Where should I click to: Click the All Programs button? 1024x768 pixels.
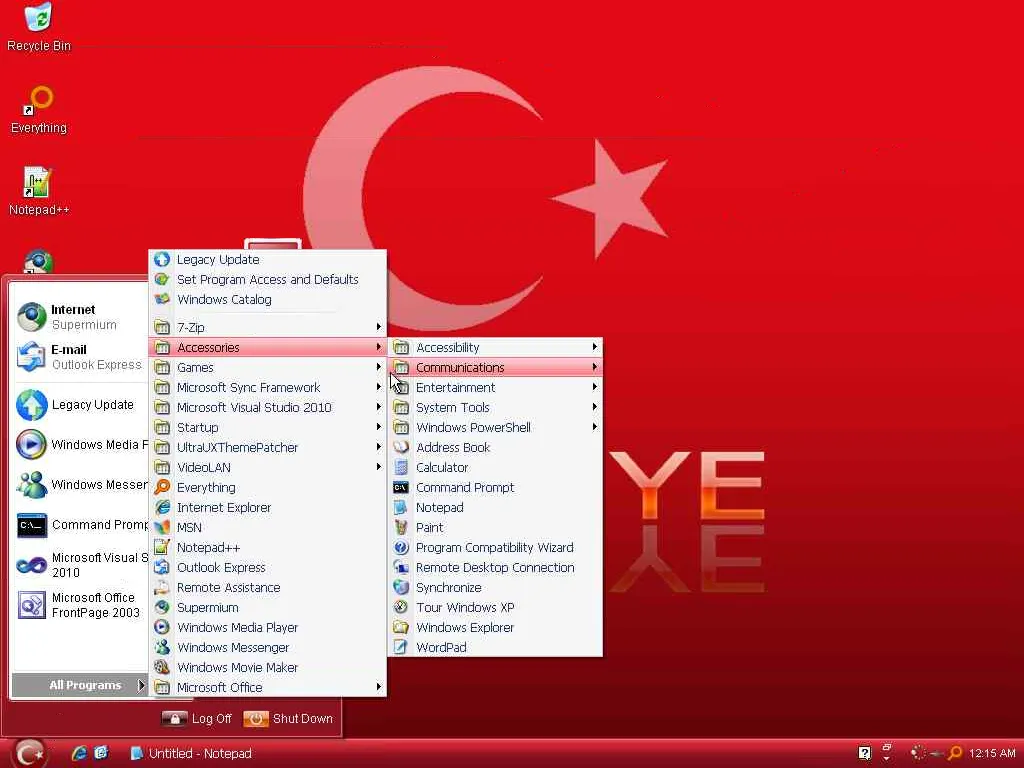[x=80, y=685]
